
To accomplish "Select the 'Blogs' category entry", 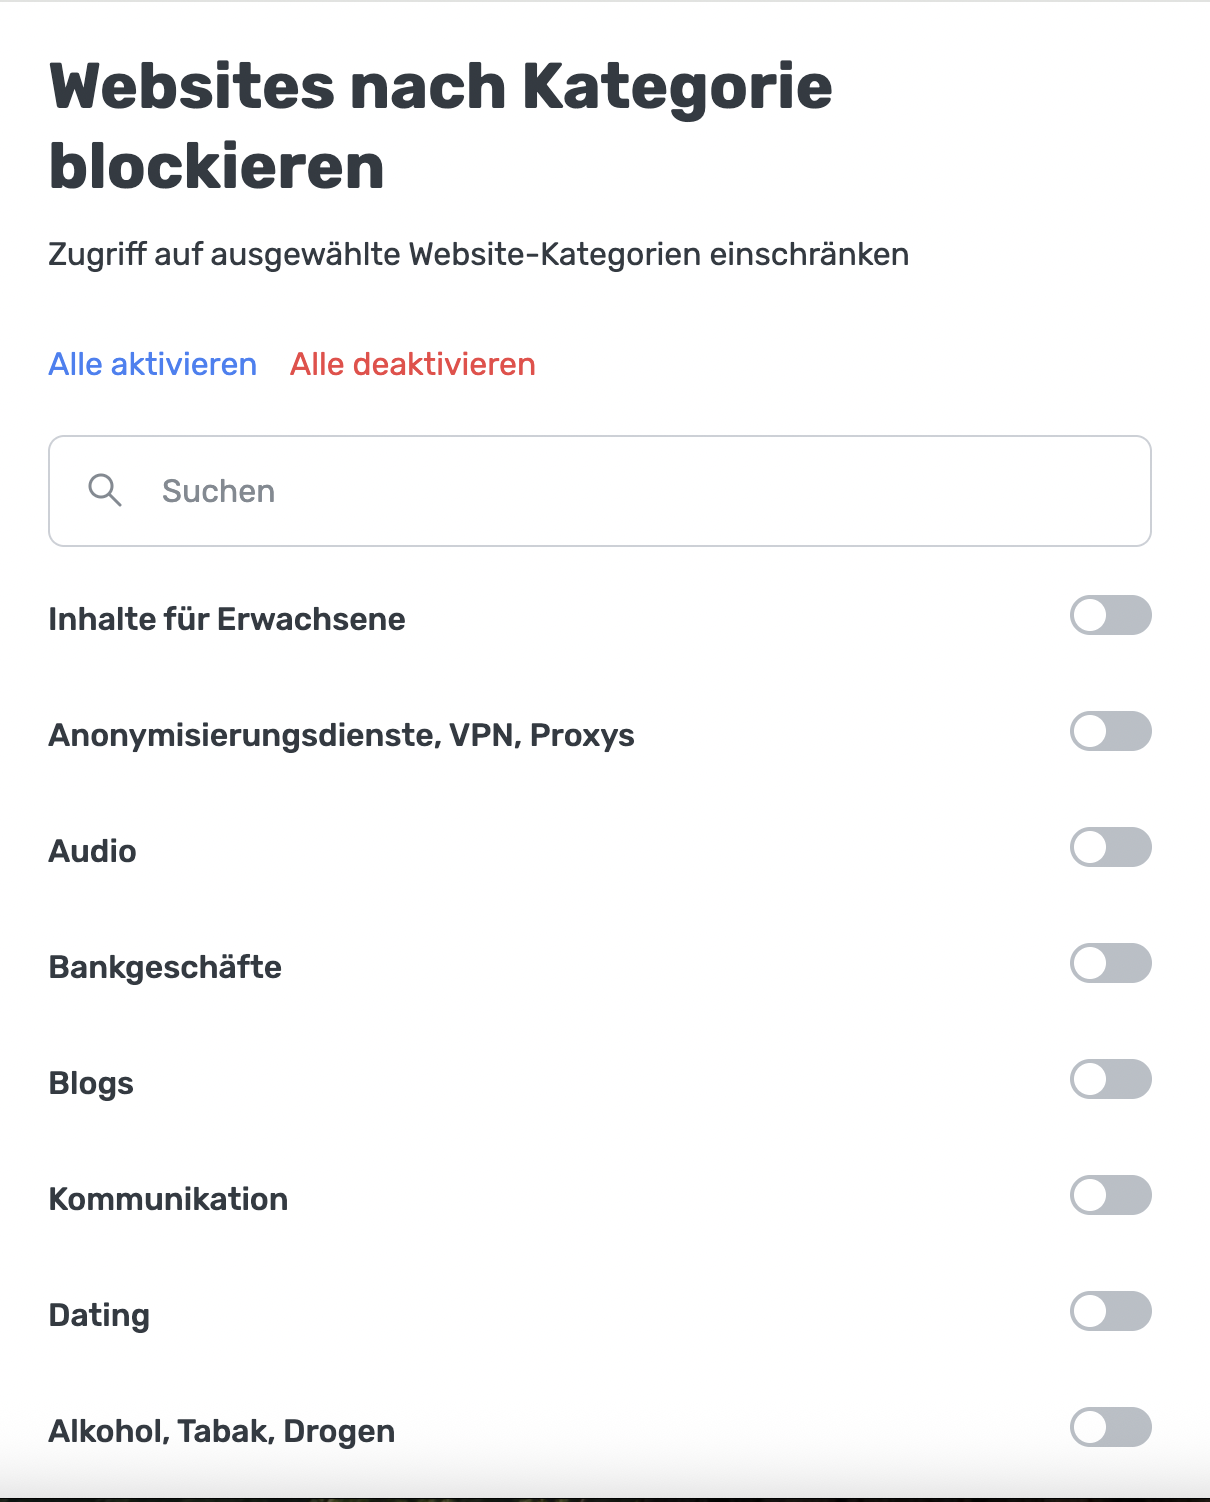I will click(91, 1082).
